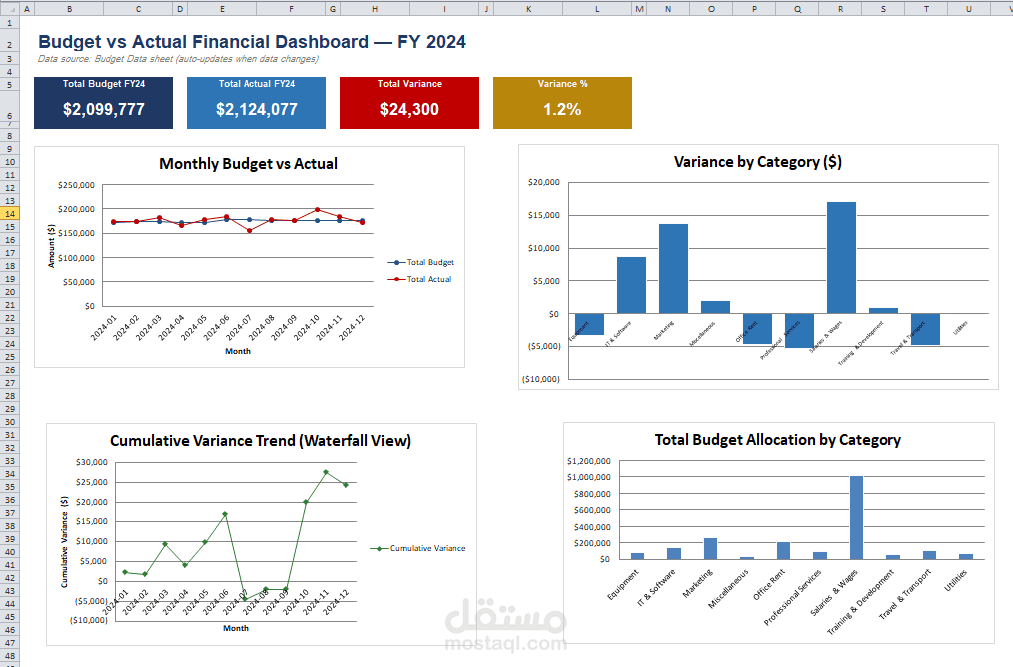Image resolution: width=1013 pixels, height=667 pixels.
Task: Click the gold Variance % card
Action: (x=562, y=103)
